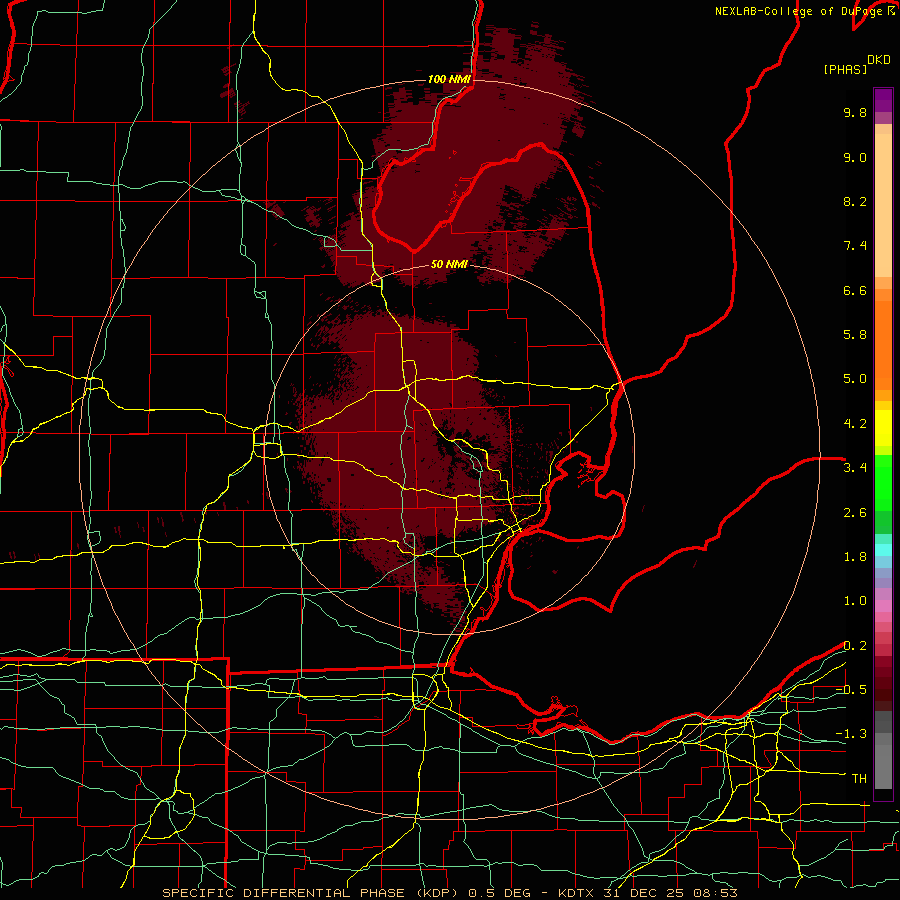Viewport: 900px width, 900px height.
Task: Click the 8.2 value on the color scale
Action: pos(855,201)
